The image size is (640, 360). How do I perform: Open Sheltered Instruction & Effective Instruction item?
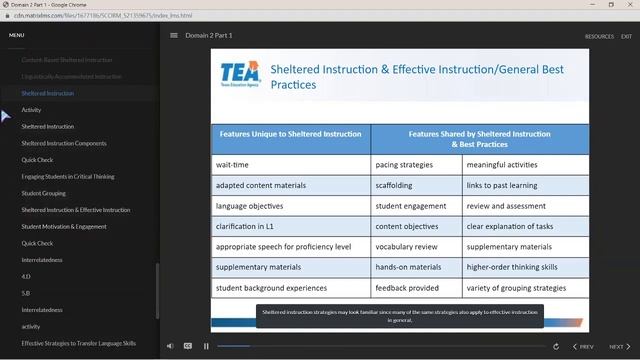pos(76,210)
